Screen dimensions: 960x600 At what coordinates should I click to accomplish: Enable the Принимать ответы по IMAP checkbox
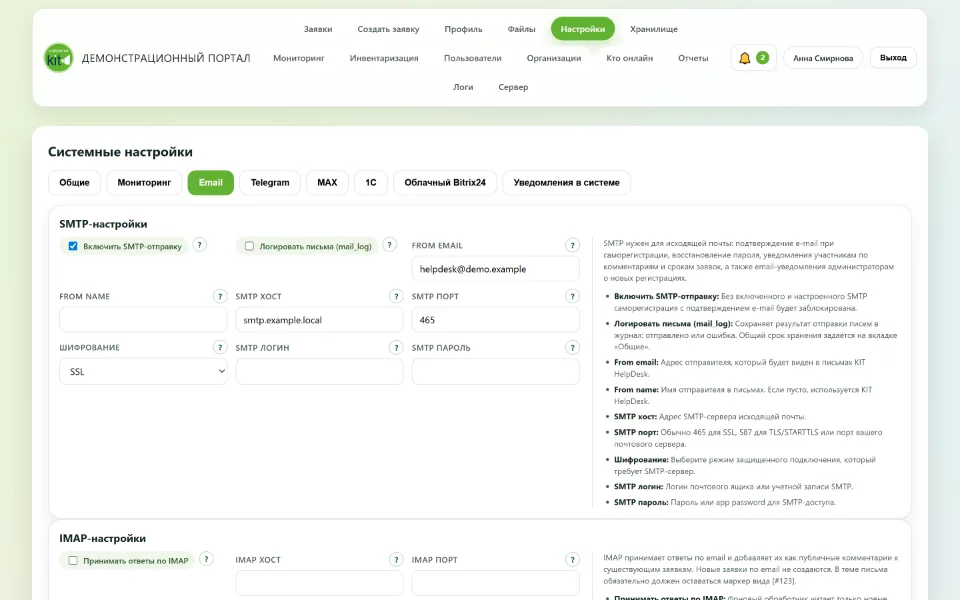73,560
